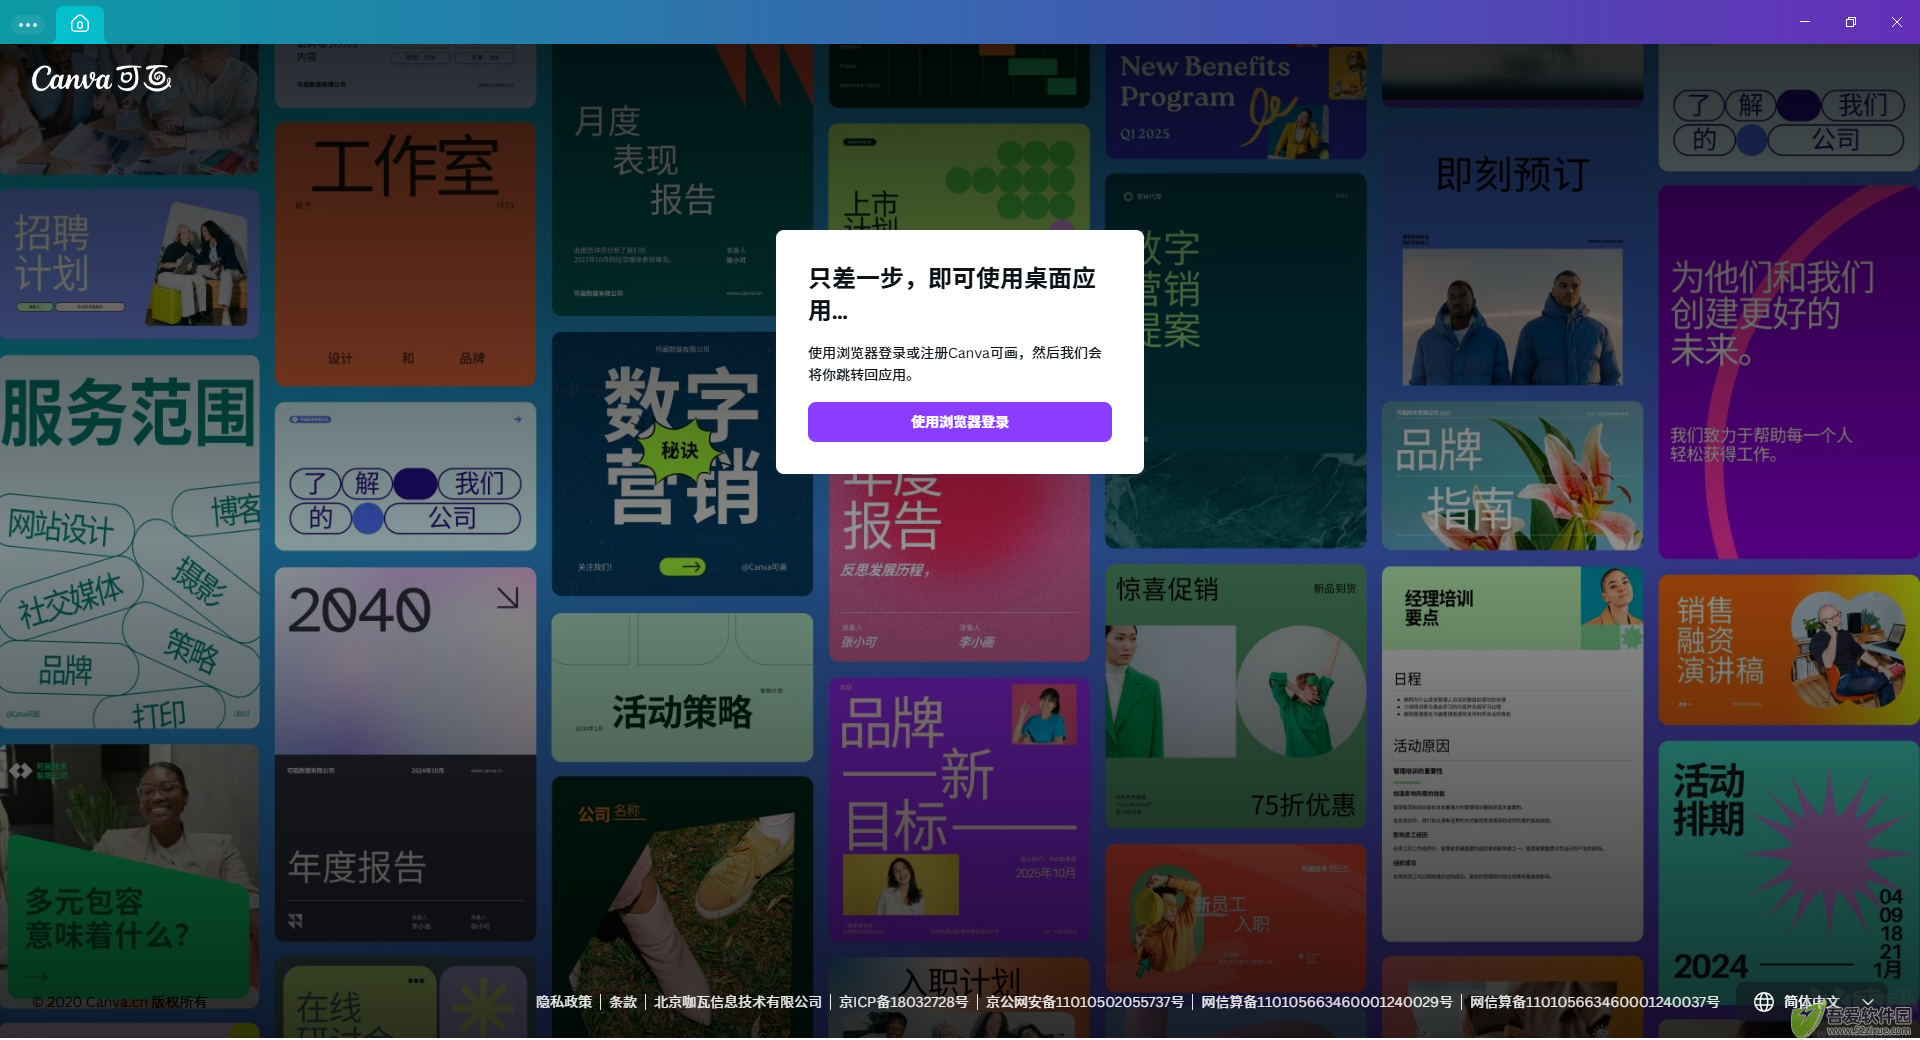Open the three-dots menu in title bar

(x=28, y=24)
